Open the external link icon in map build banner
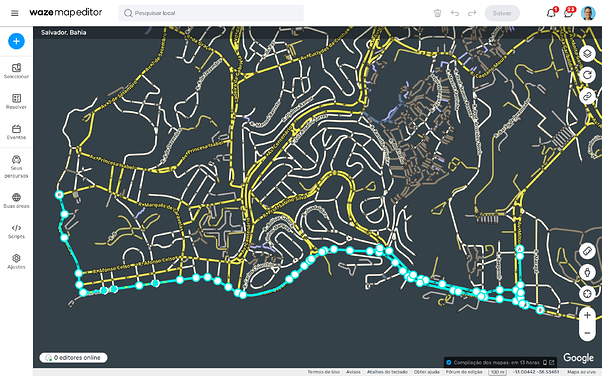602x376 pixels. pos(552,362)
